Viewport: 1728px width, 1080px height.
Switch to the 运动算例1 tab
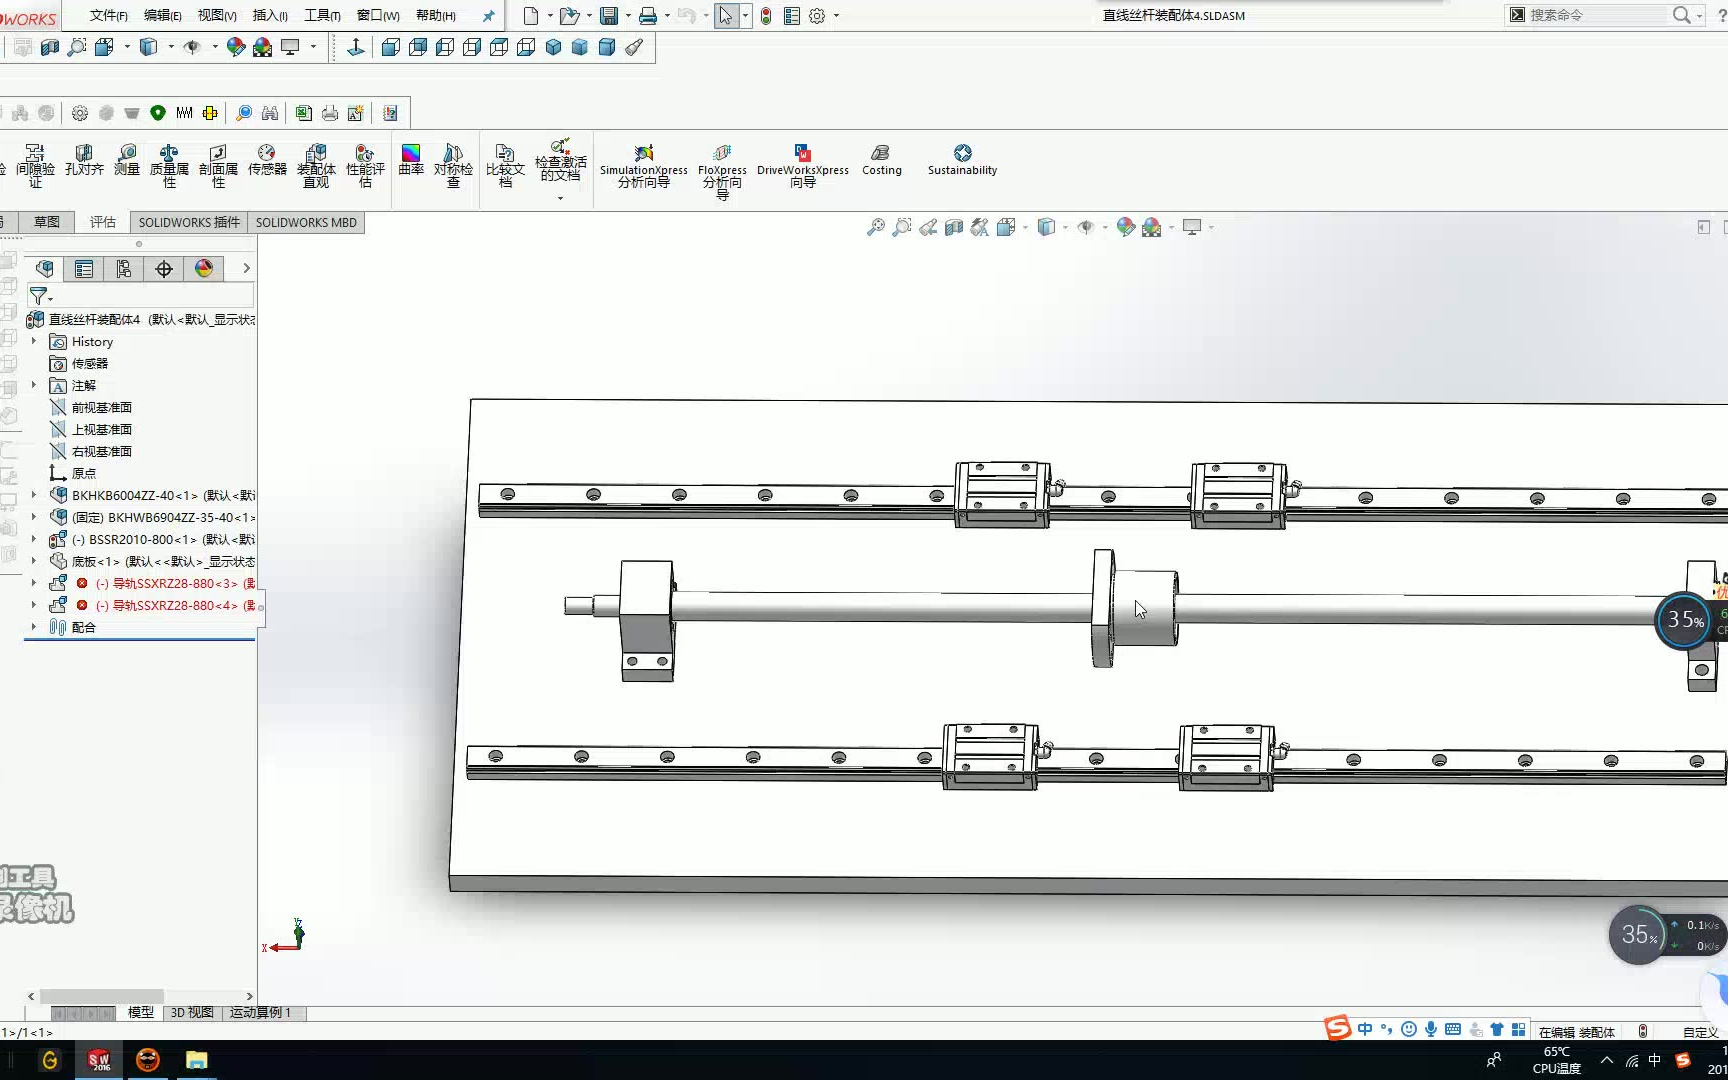pyautogui.click(x=258, y=1012)
